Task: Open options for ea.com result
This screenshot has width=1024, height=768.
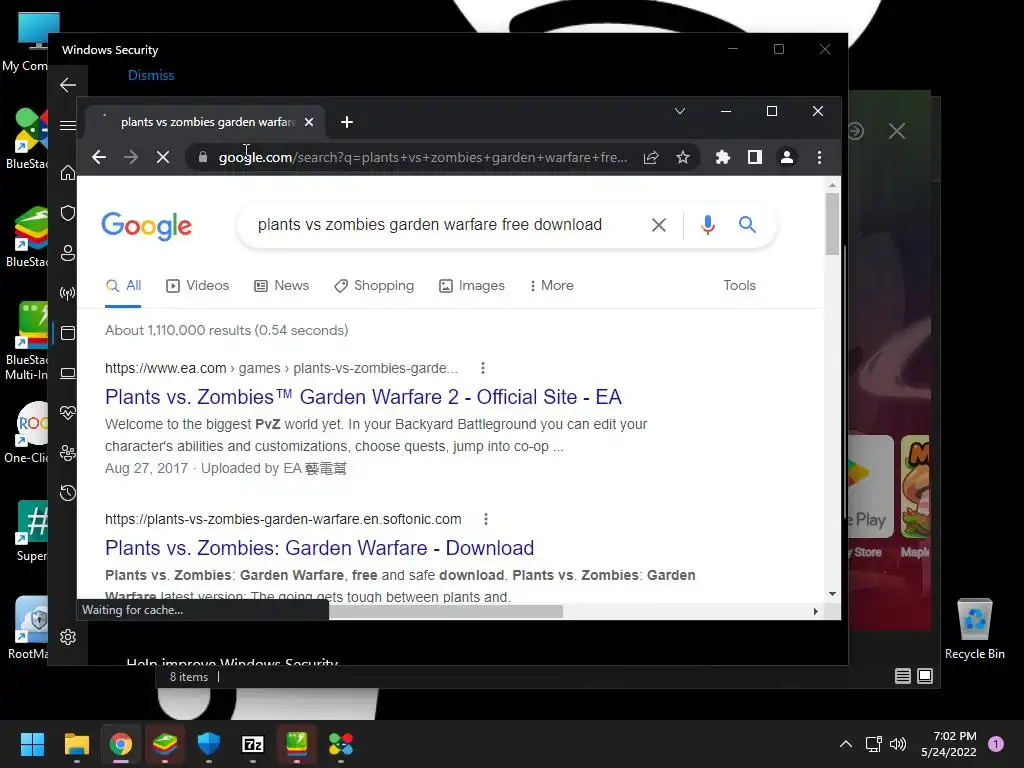Action: pos(483,368)
